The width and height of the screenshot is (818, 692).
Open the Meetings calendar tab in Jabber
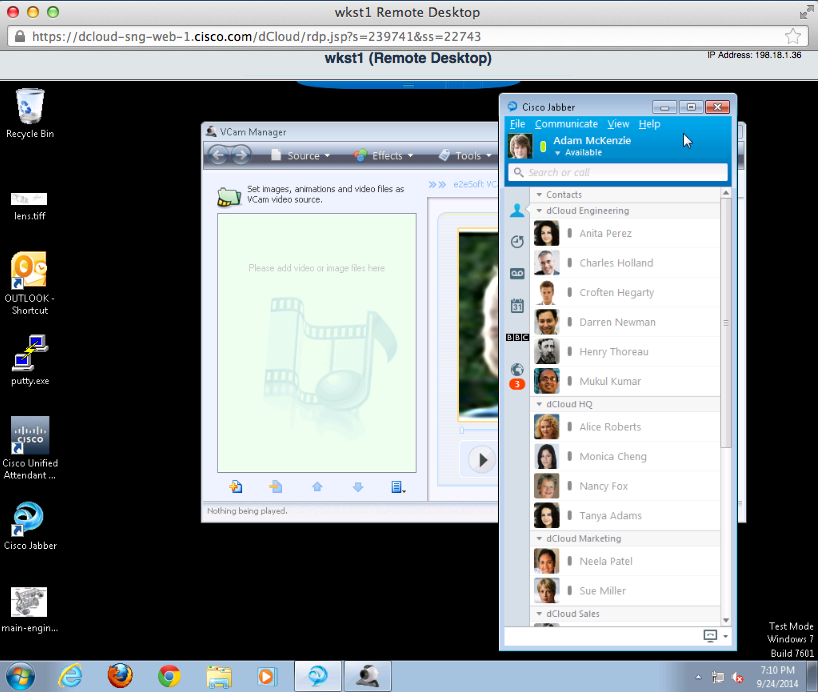tap(517, 306)
